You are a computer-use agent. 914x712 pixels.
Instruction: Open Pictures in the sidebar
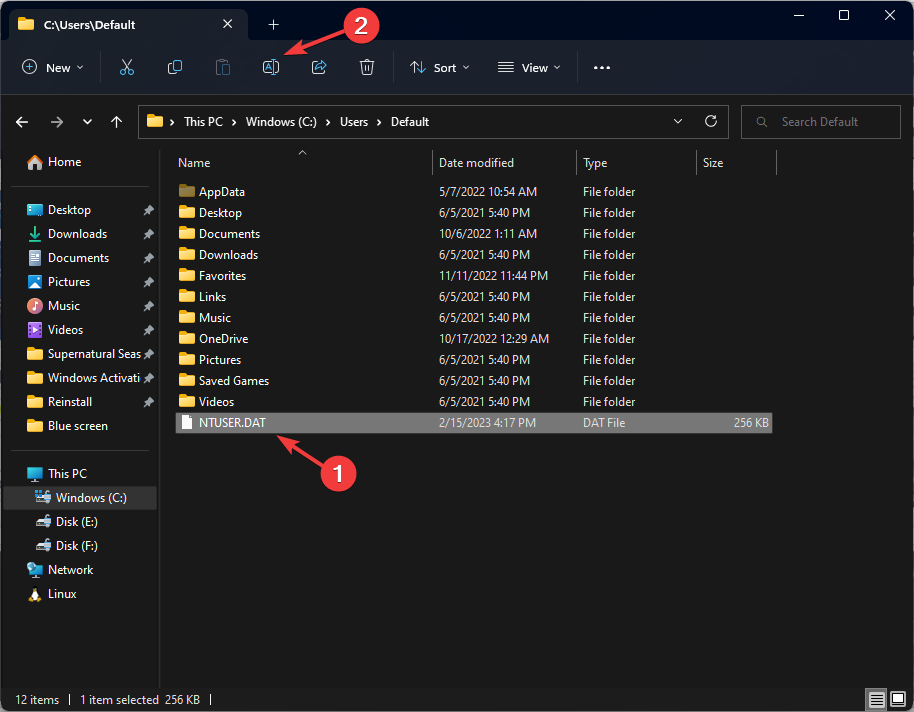pos(58,282)
